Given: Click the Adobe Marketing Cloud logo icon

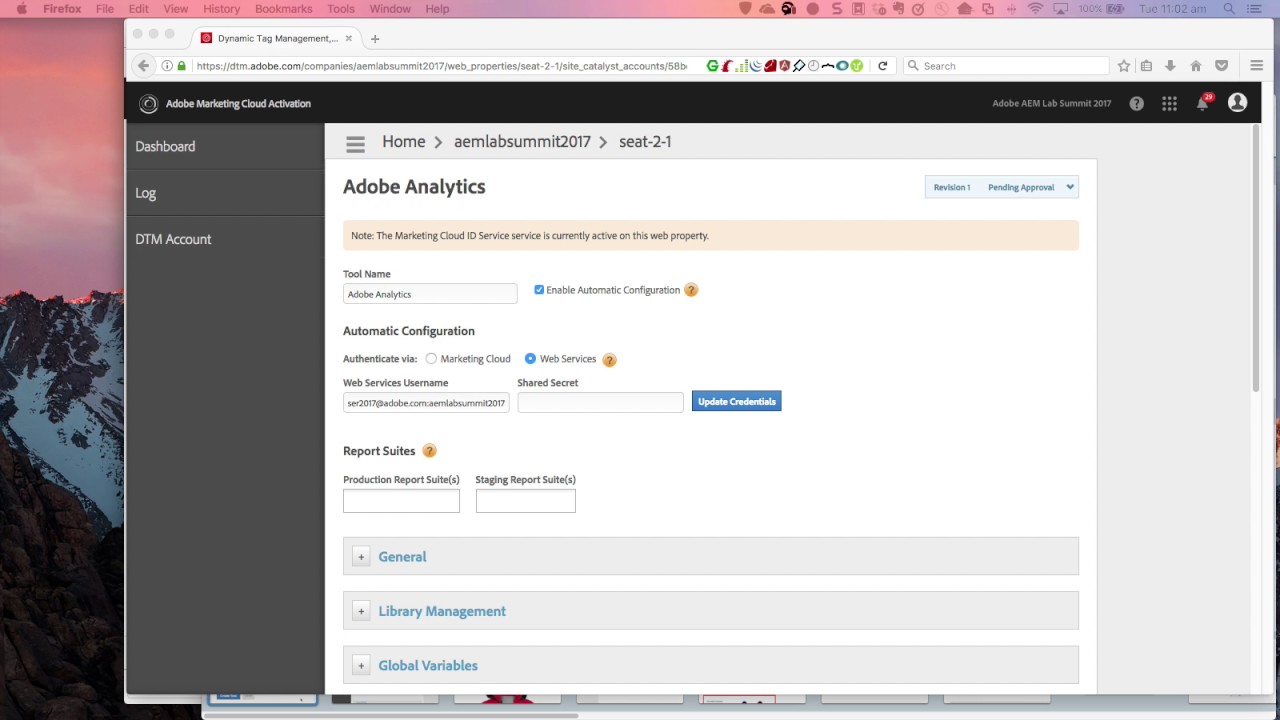Looking at the screenshot, I should [148, 104].
